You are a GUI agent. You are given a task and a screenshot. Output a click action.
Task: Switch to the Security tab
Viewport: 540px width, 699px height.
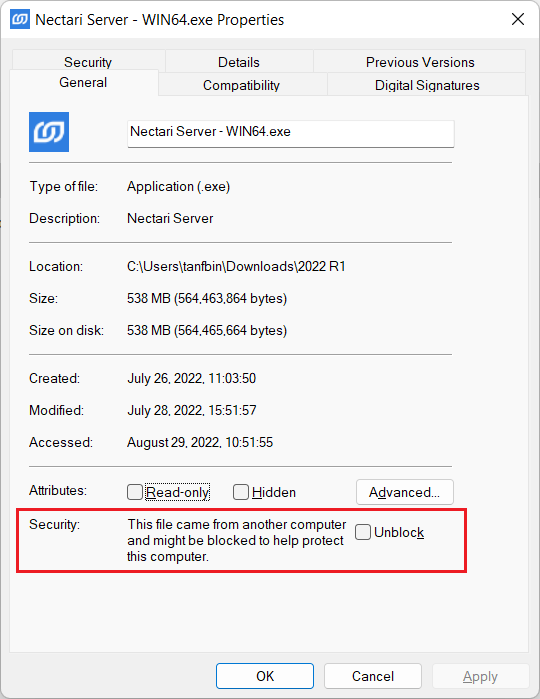click(88, 62)
